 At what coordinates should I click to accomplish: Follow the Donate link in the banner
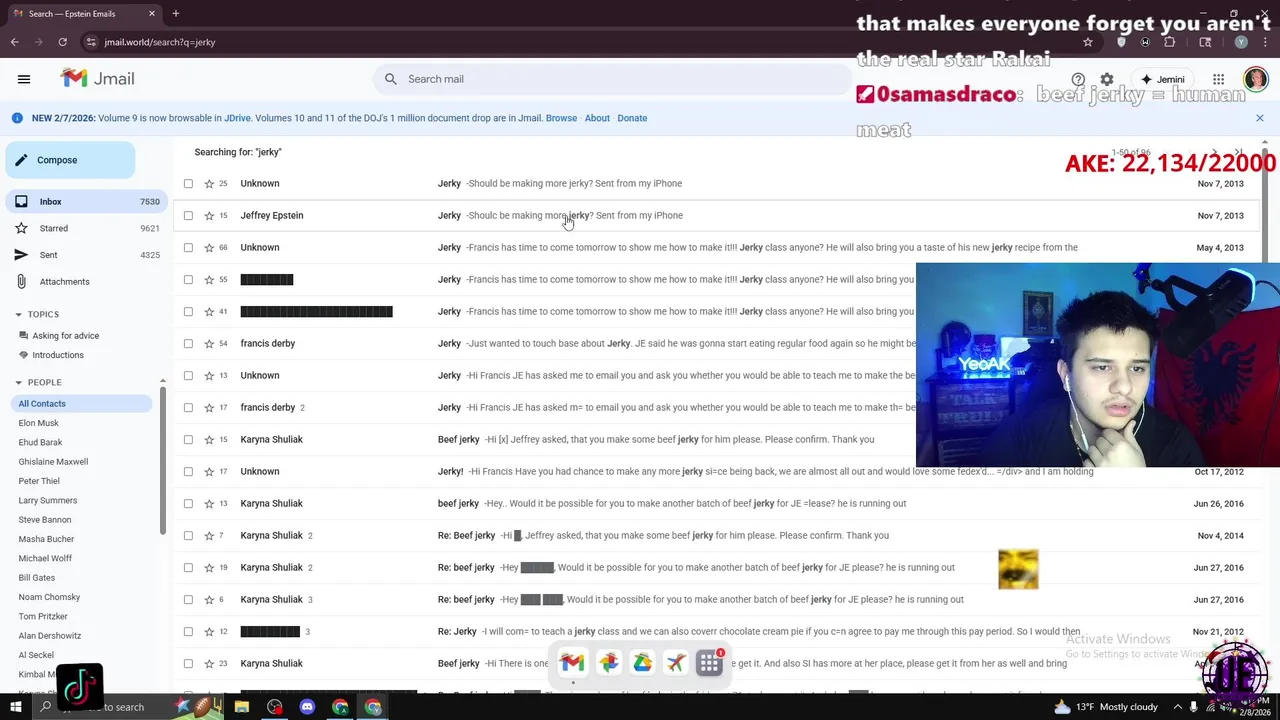tap(632, 118)
